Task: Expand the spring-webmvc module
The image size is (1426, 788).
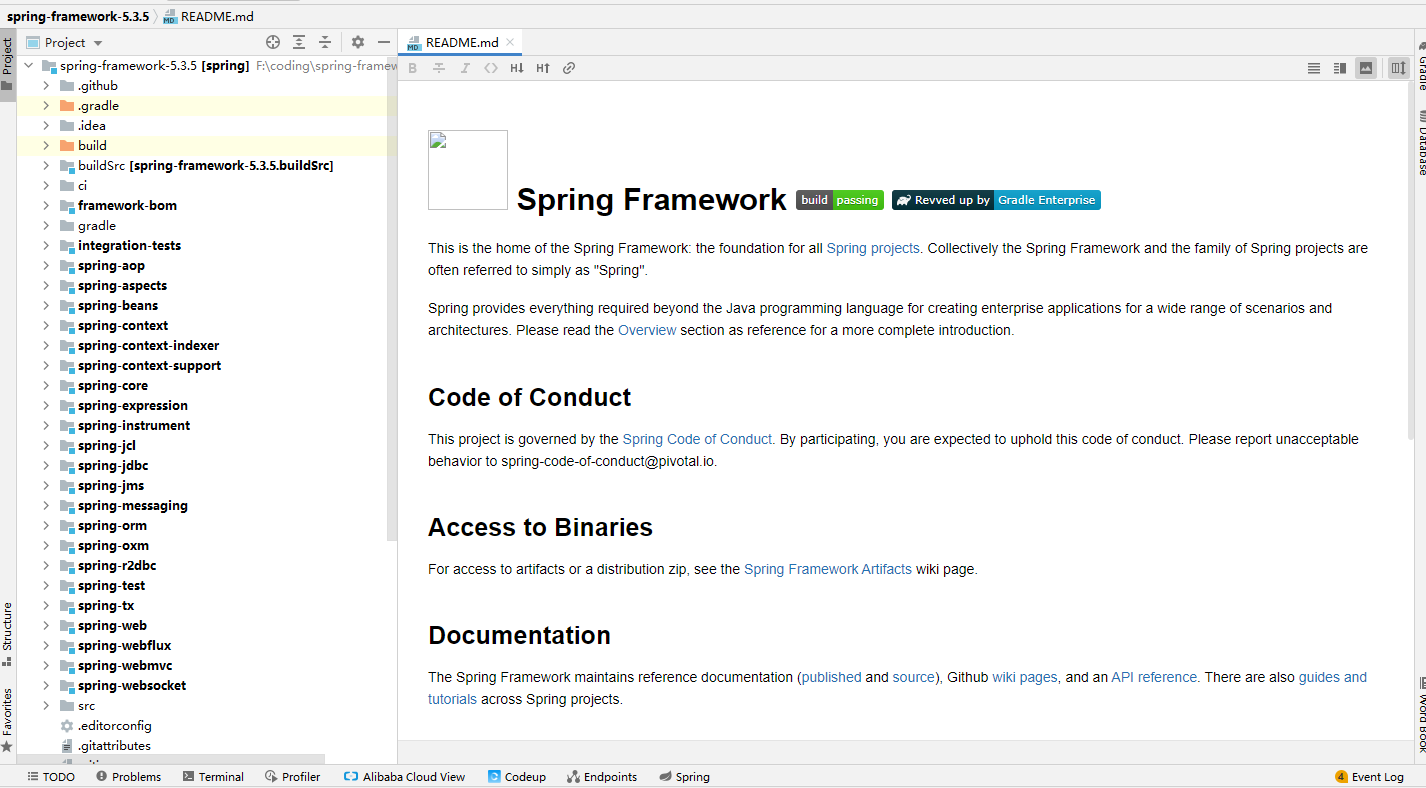Action: 46,666
